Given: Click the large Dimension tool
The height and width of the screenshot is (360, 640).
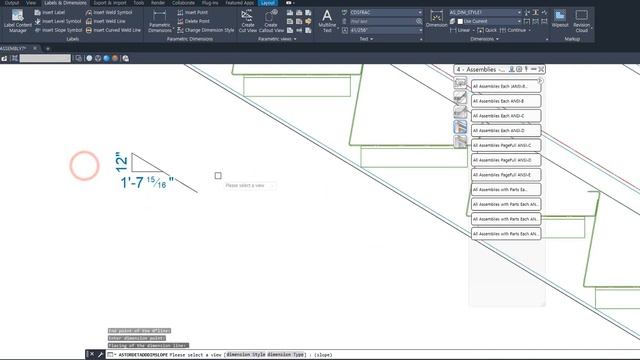Looking at the screenshot, I should [436, 19].
